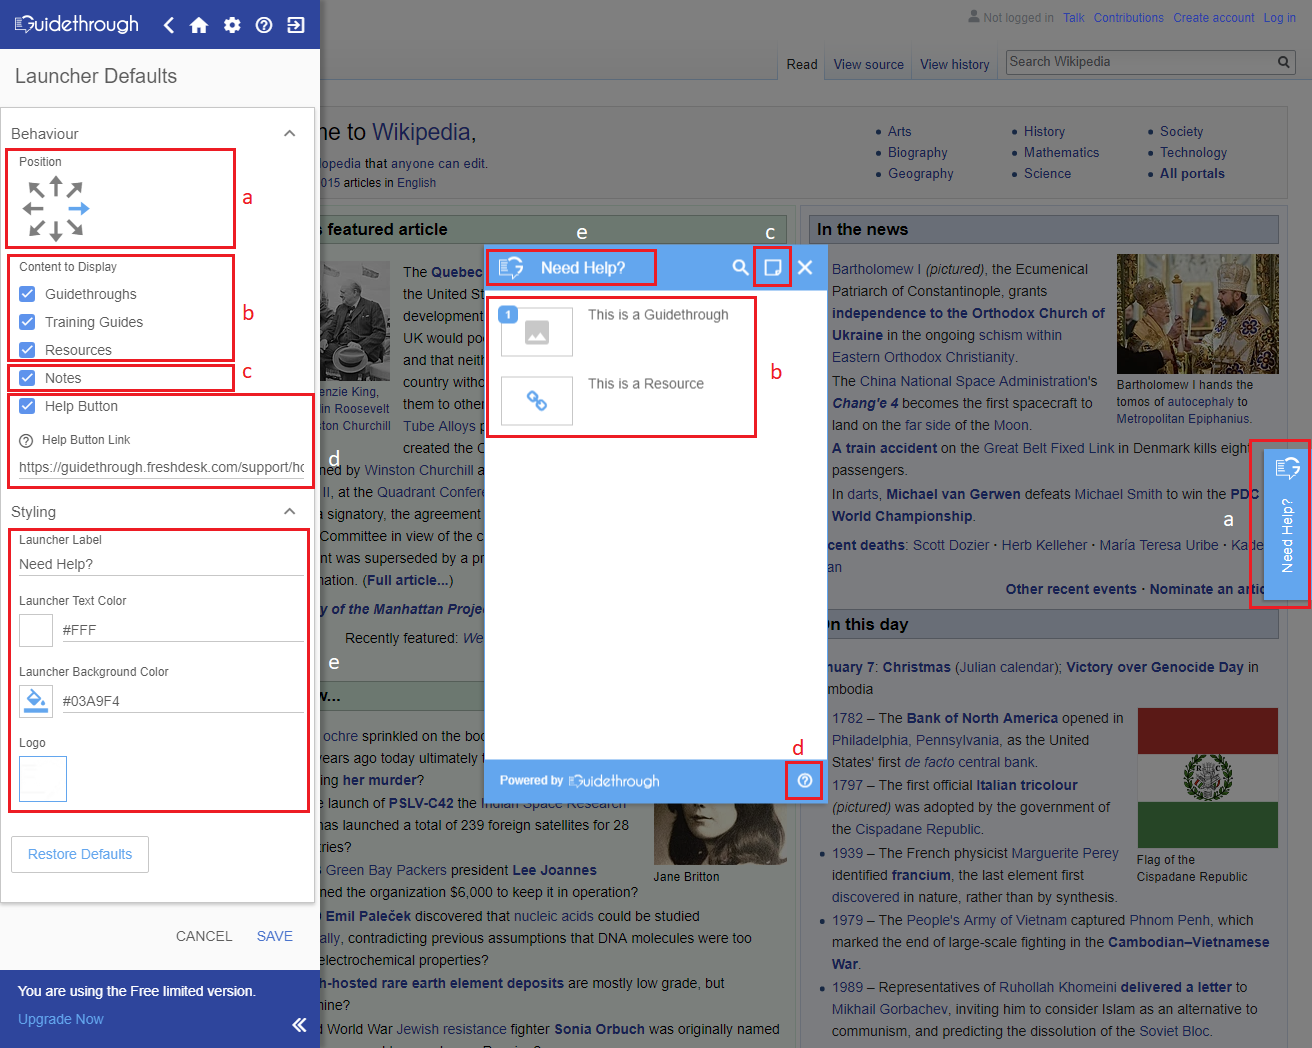Screen dimensions: 1312x1048
Task: Select left position arrow
Action: pyautogui.click(x=33, y=209)
